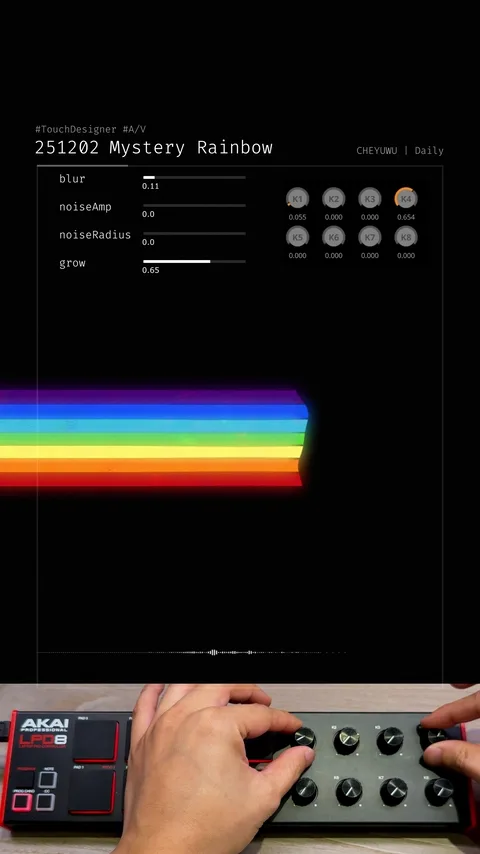Click the K7 knob indicator
Image resolution: width=480 pixels, height=854 pixels.
tap(370, 237)
